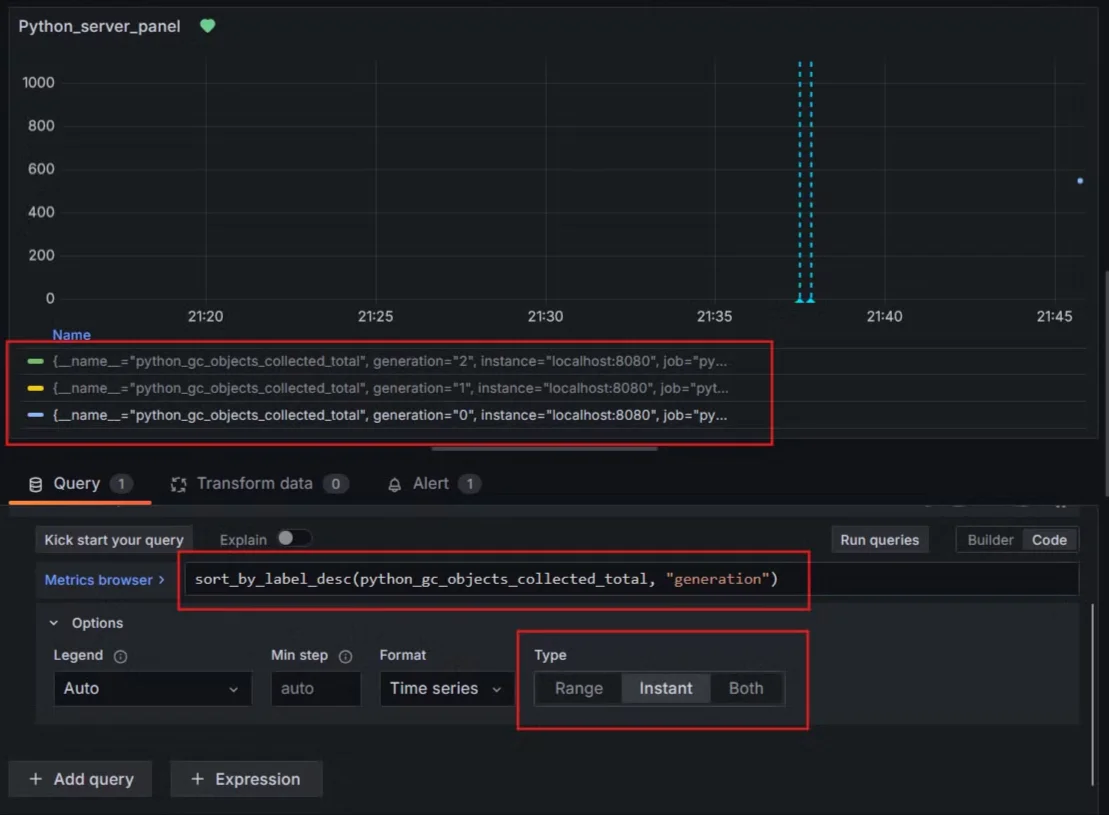This screenshot has width=1109, height=815.
Task: Click the Min step info icon
Action: [x=345, y=657]
